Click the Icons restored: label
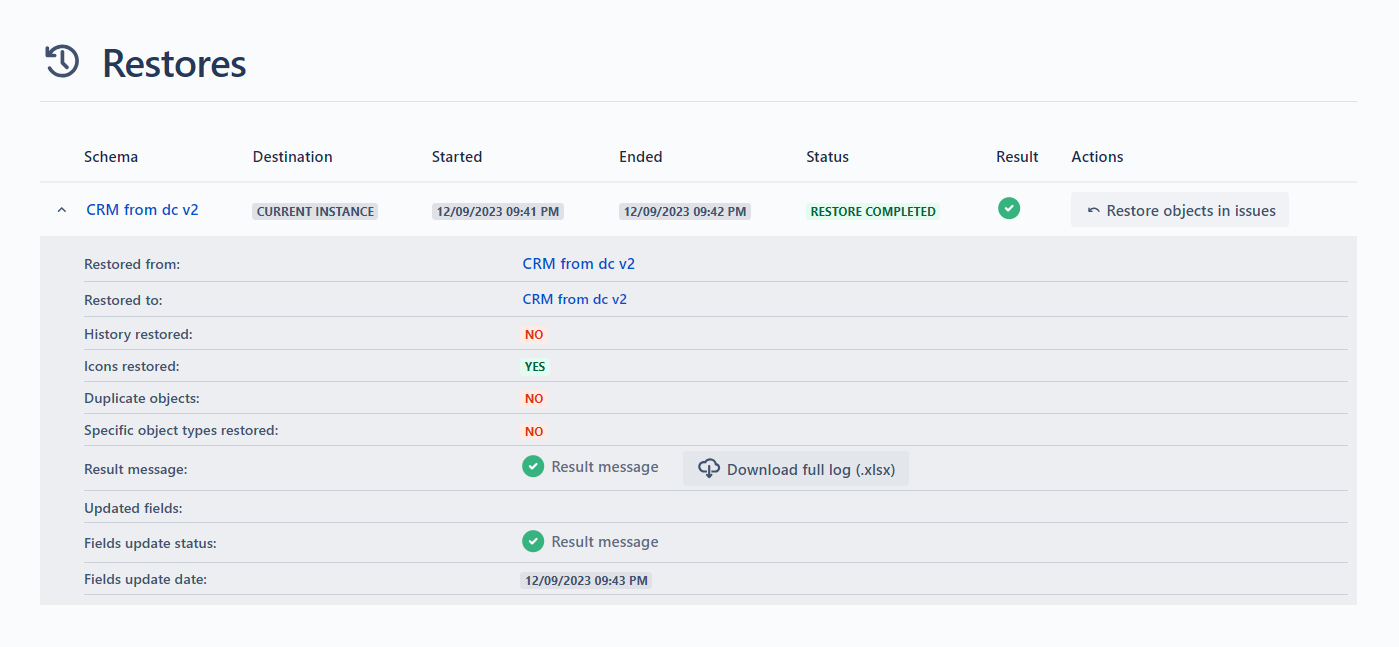Screen dimensions: 1399x647 pos(132,366)
